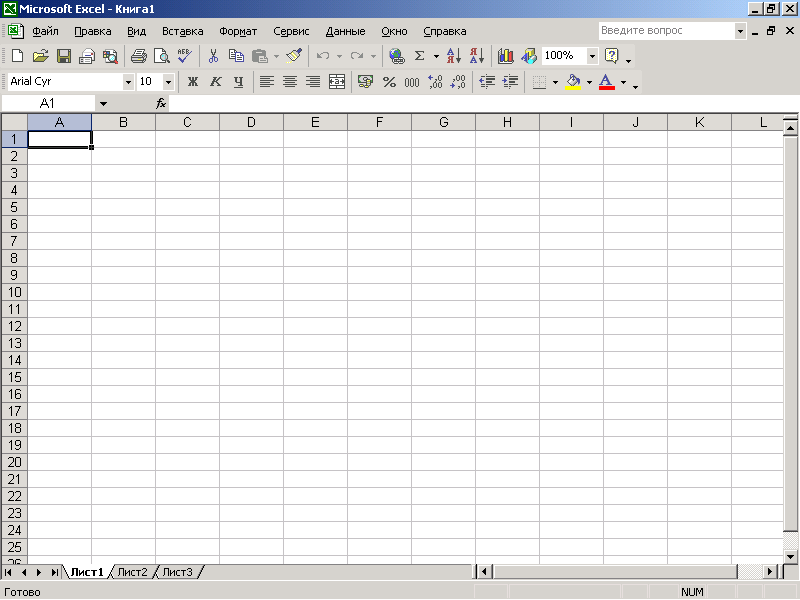Screen dimensions: 800x600
Task: Switch to the Лист3 sheet tab
Action: point(177,572)
